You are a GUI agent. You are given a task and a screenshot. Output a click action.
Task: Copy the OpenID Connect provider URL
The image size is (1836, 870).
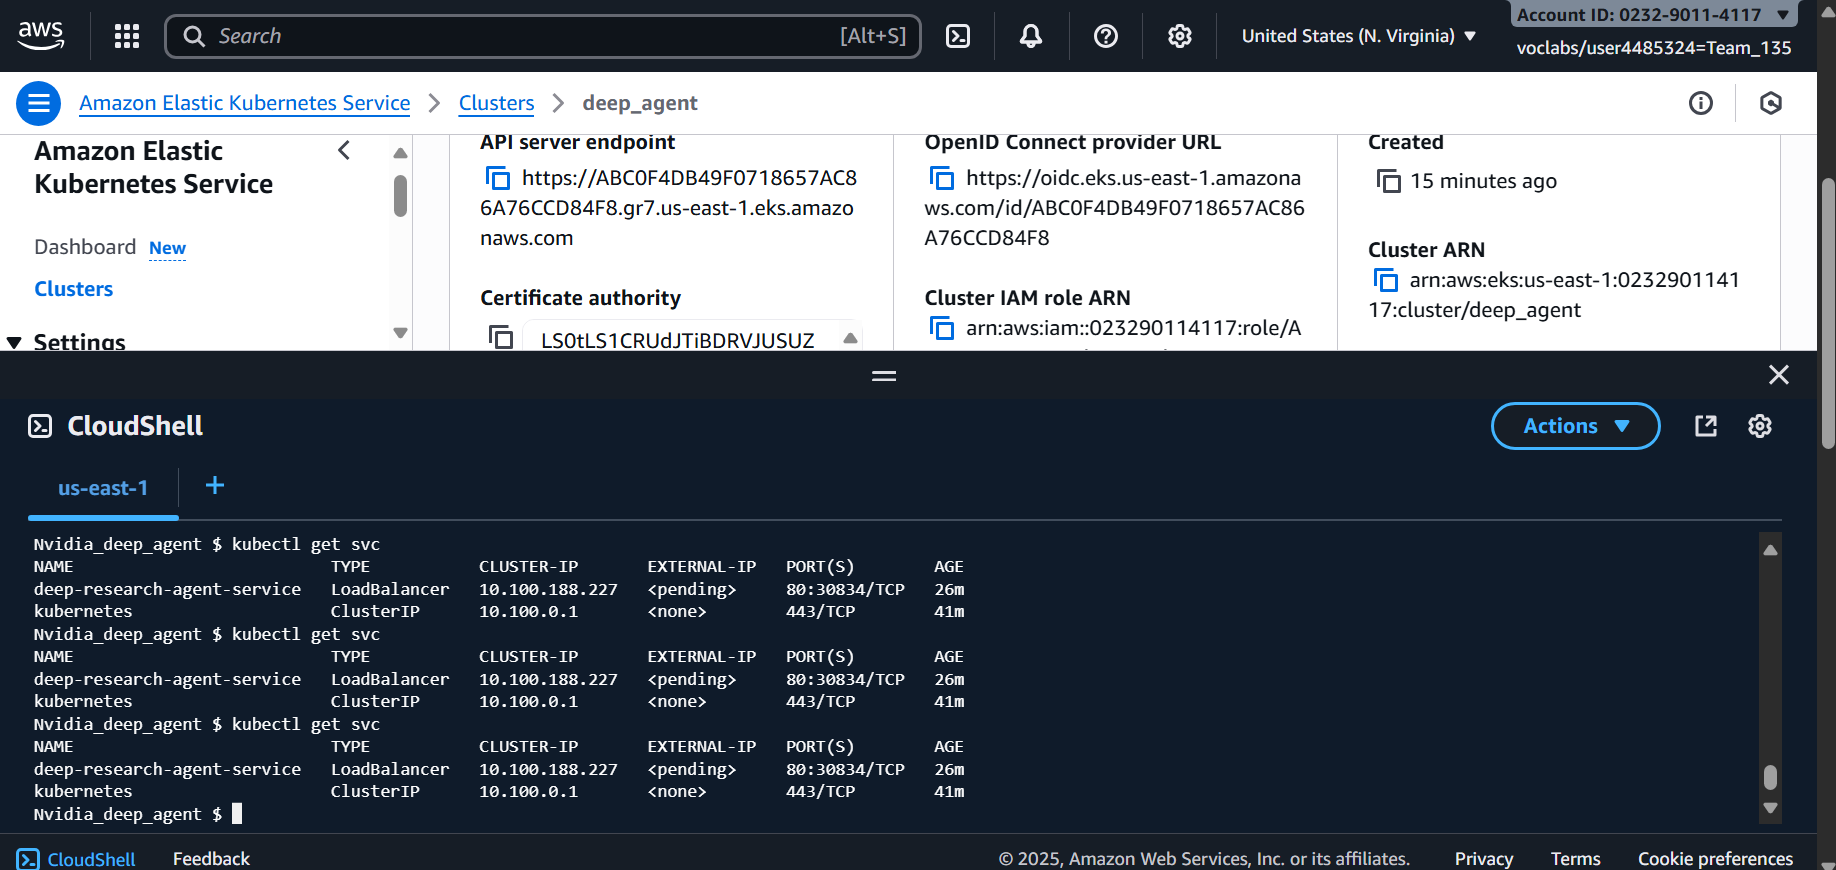coord(942,178)
